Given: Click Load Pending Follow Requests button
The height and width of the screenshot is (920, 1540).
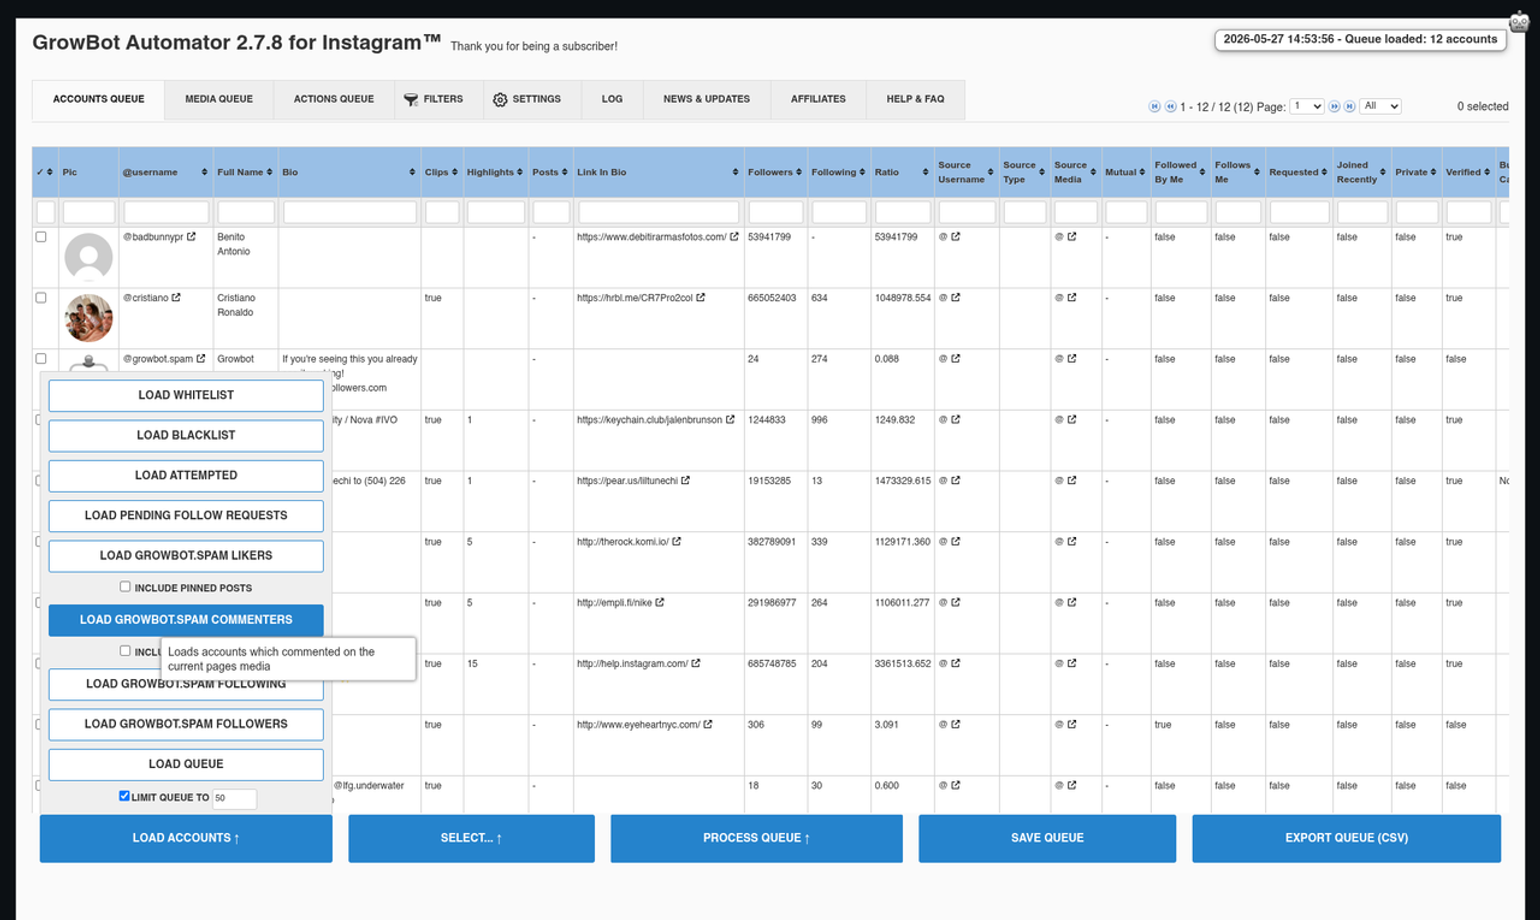Looking at the screenshot, I should pos(186,515).
